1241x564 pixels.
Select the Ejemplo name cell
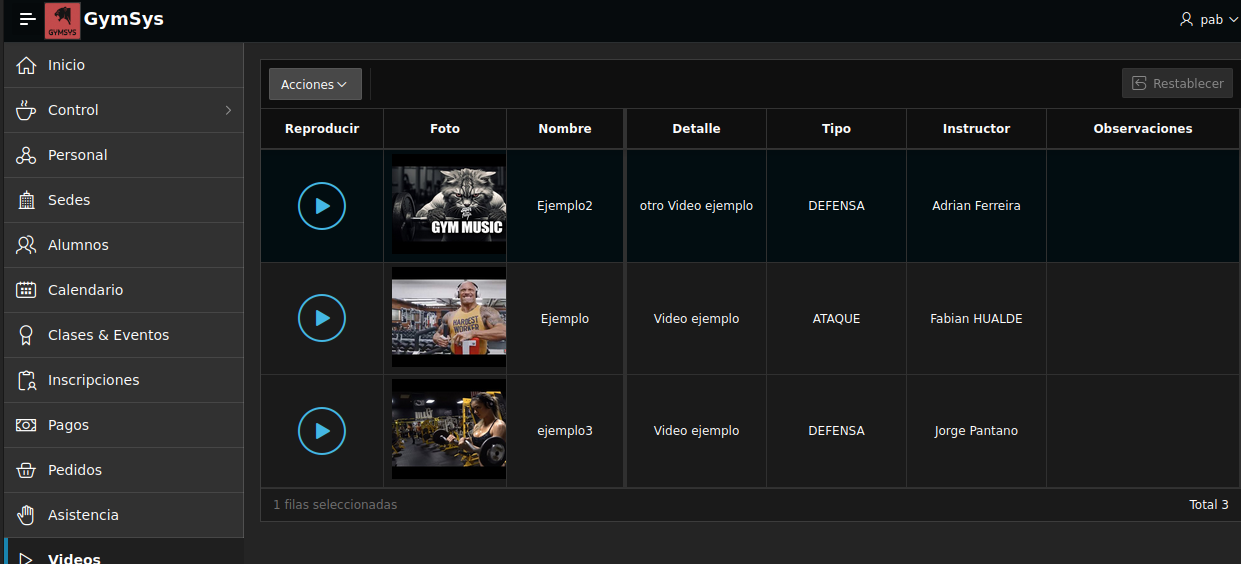pos(565,318)
